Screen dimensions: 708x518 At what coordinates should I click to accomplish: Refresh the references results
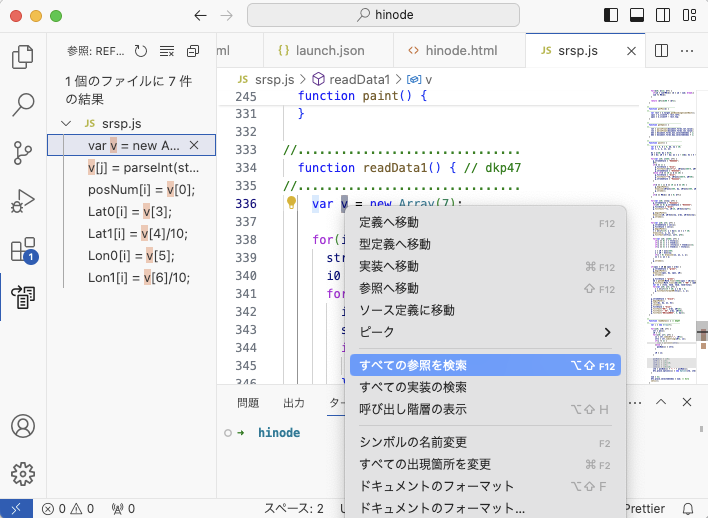point(141,51)
